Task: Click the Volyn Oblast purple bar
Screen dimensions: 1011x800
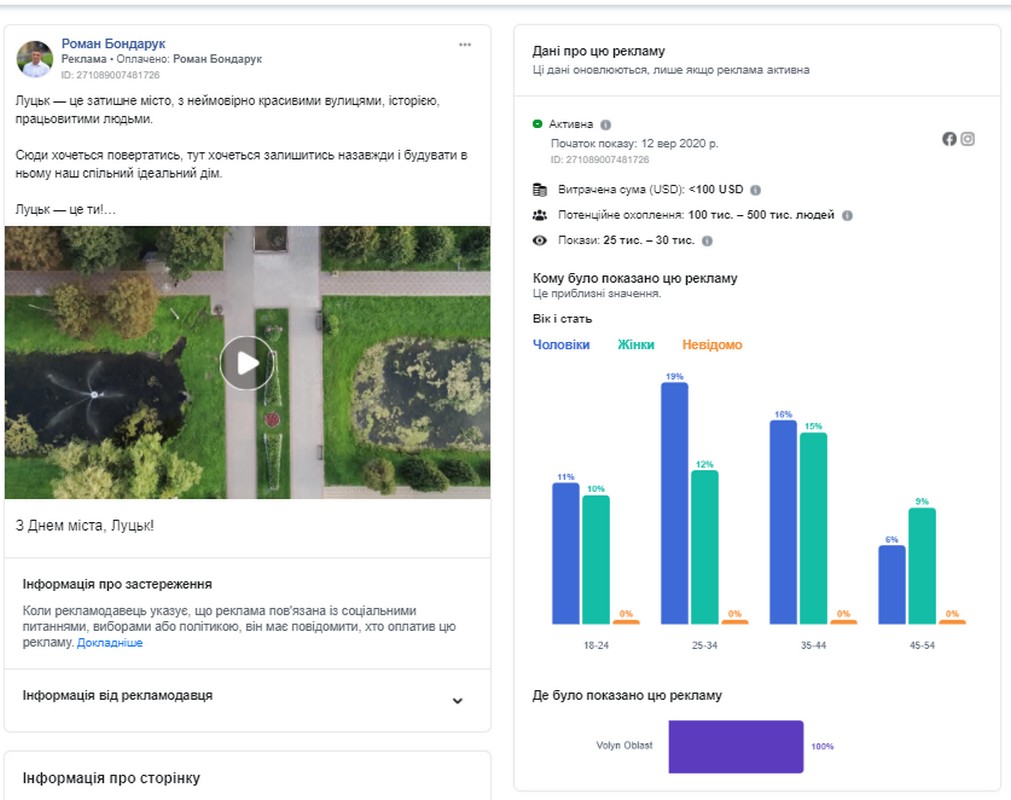Action: 735,746
